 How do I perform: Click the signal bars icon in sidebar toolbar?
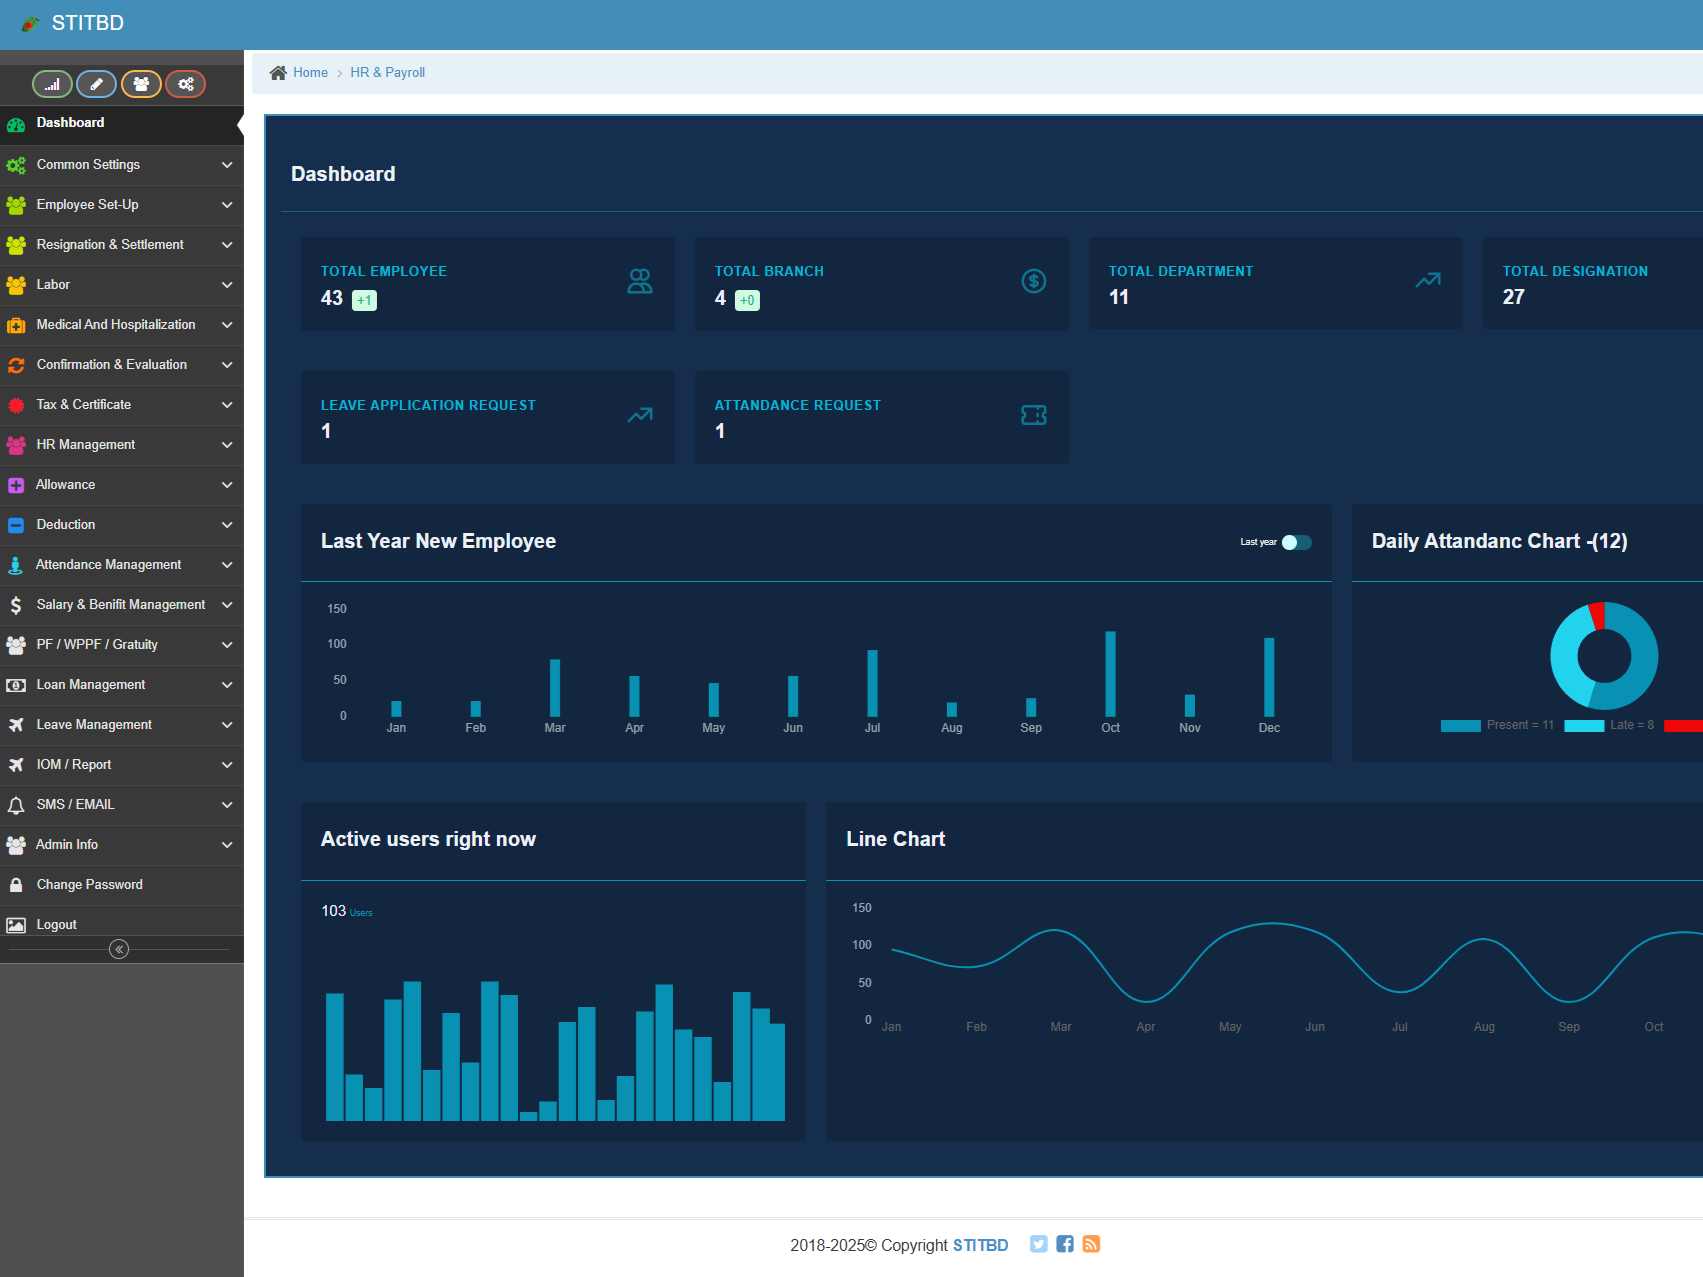pyautogui.click(x=52, y=84)
